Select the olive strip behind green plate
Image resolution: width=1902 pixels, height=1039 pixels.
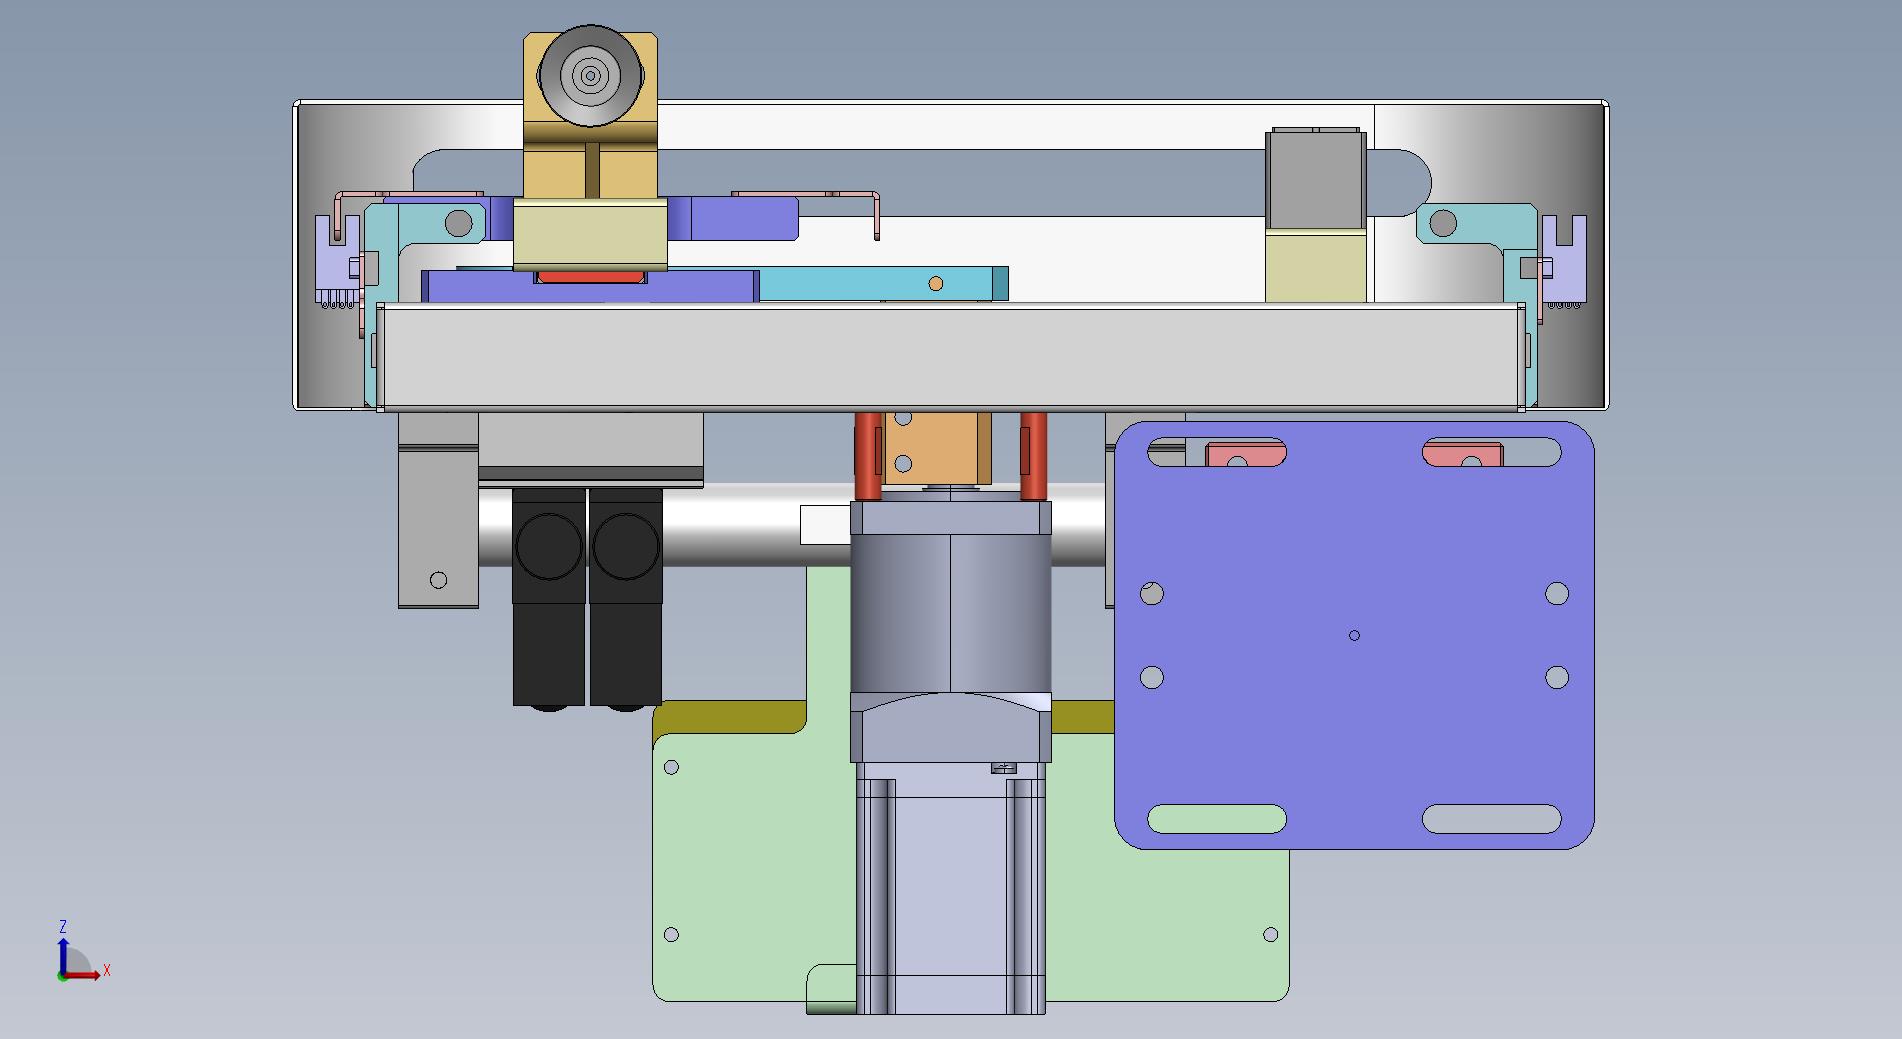730,716
